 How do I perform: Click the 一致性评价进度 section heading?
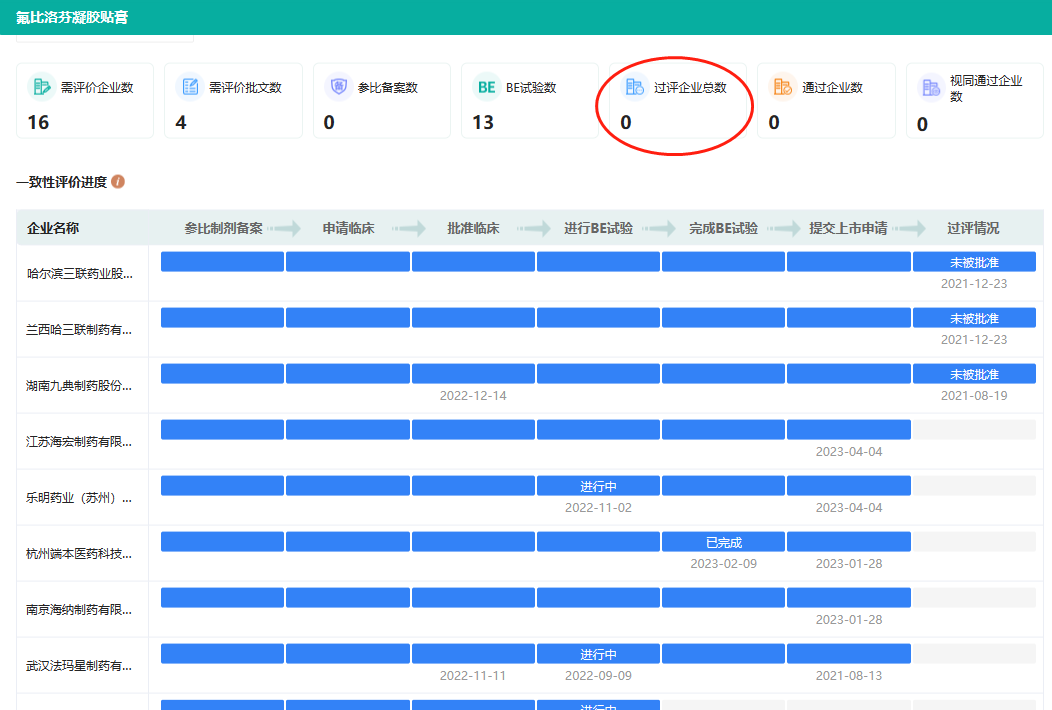click(x=62, y=182)
